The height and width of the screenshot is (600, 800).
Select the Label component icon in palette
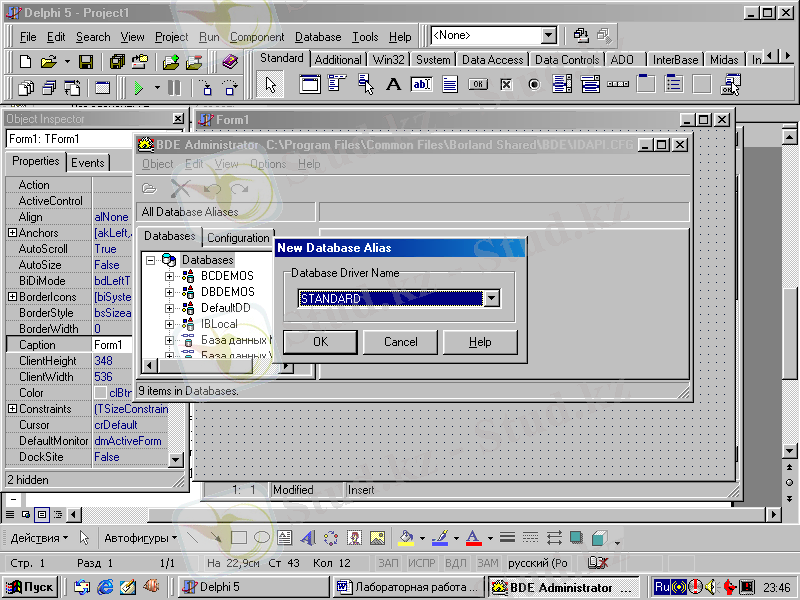pos(393,85)
